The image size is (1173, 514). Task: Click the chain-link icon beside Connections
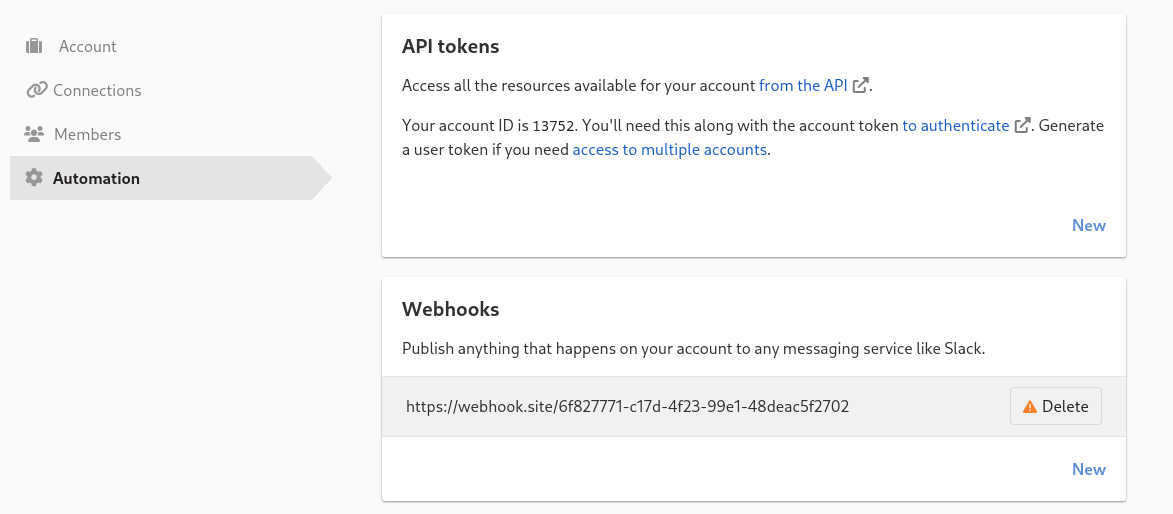[x=36, y=90]
